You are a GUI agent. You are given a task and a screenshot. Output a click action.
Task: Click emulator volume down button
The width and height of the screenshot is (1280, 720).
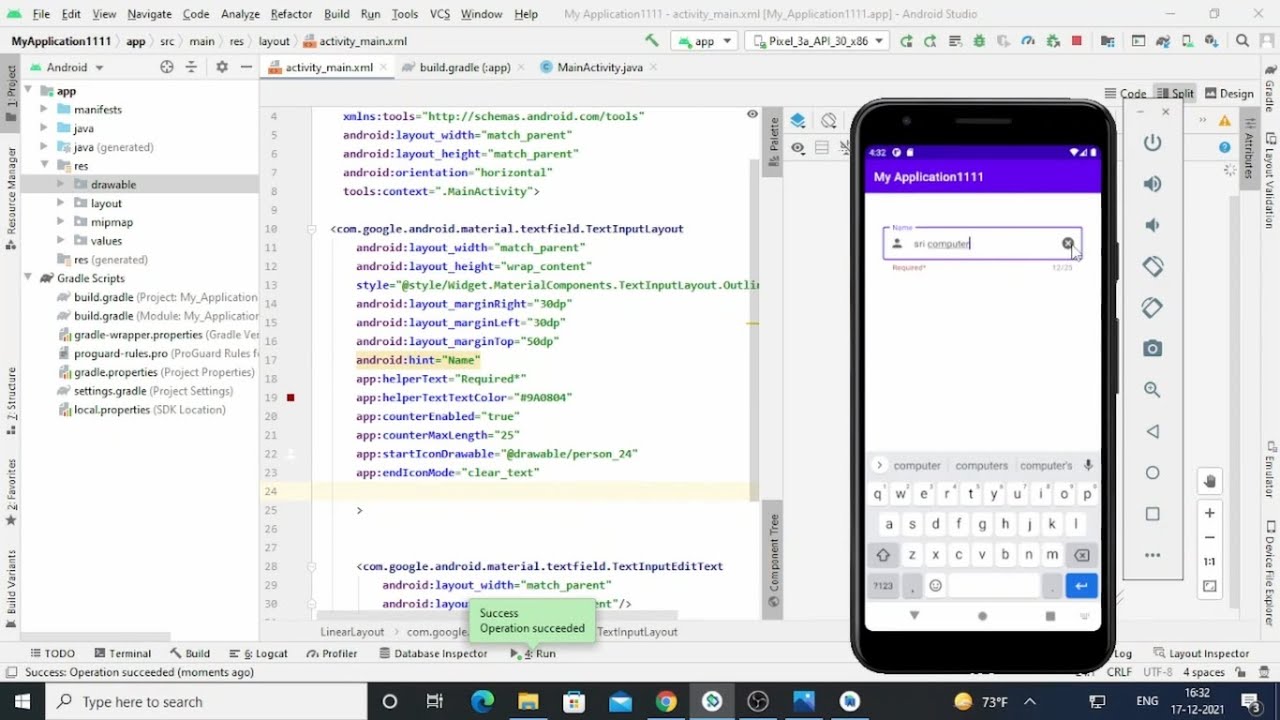pyautogui.click(x=1153, y=225)
